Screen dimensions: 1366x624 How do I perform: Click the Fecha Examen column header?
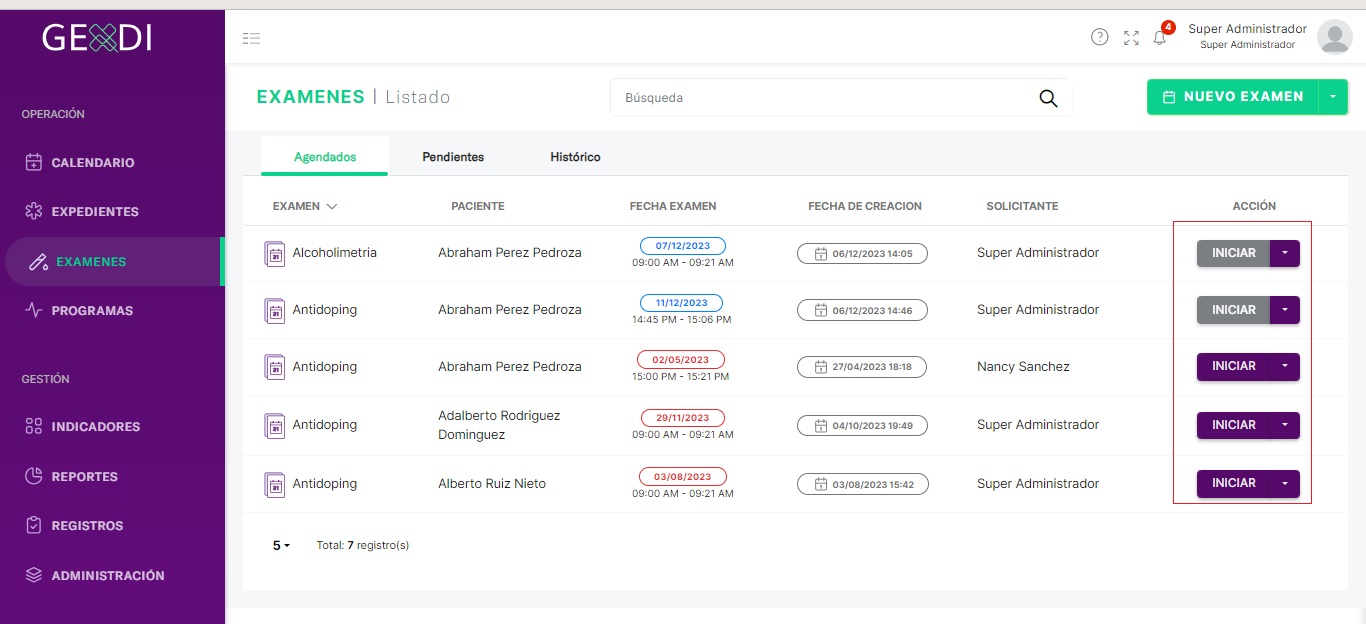[673, 206]
